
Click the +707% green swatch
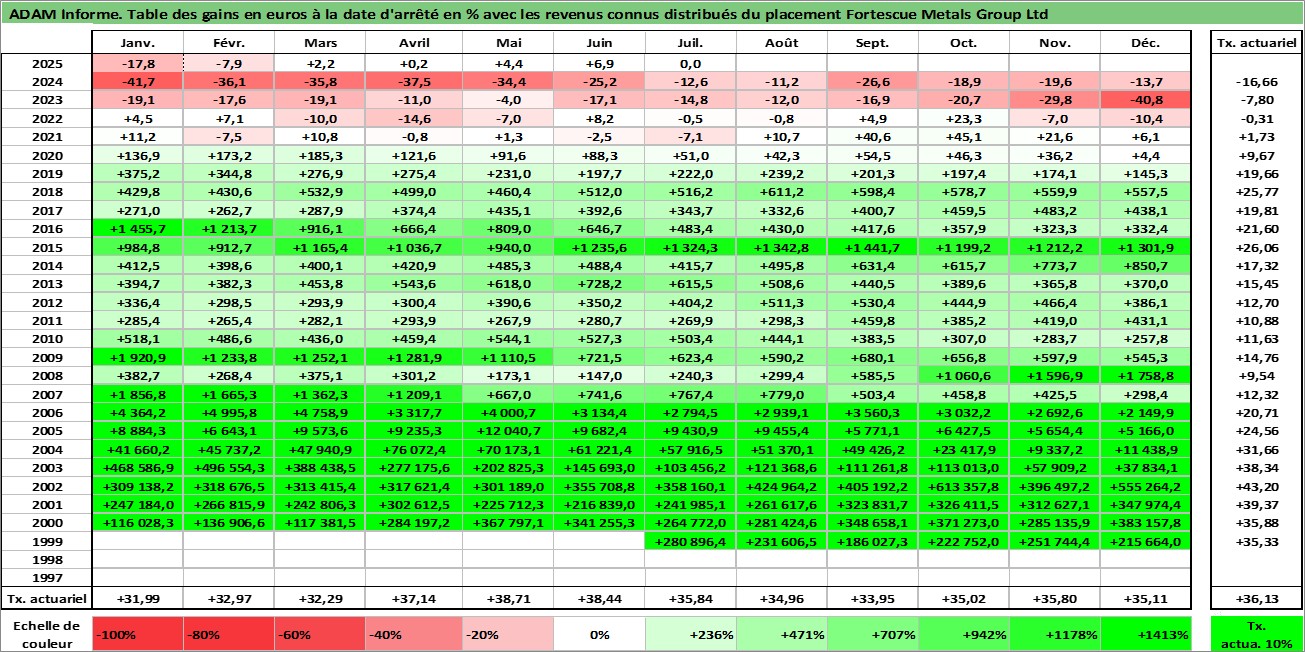point(873,634)
